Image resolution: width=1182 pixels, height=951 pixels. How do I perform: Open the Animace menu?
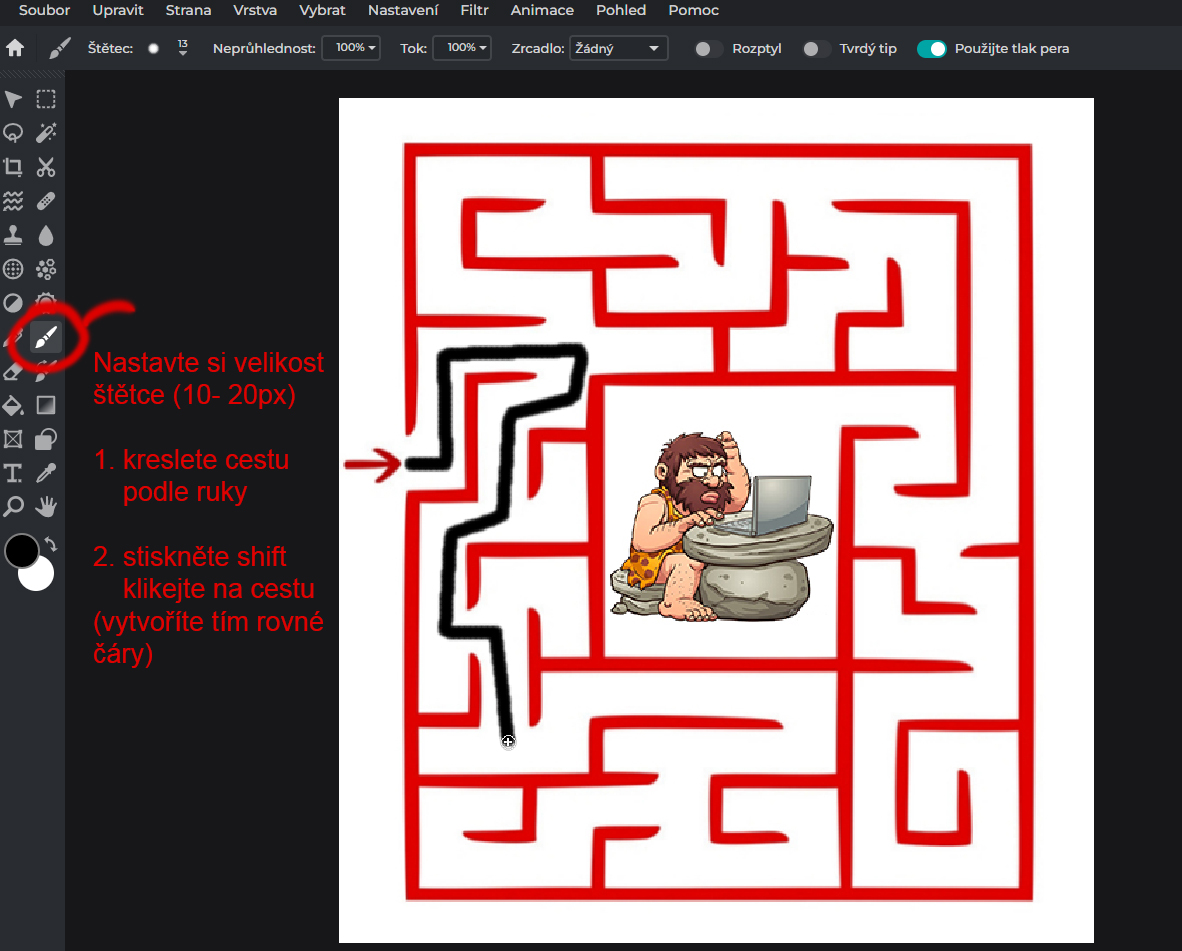point(542,11)
